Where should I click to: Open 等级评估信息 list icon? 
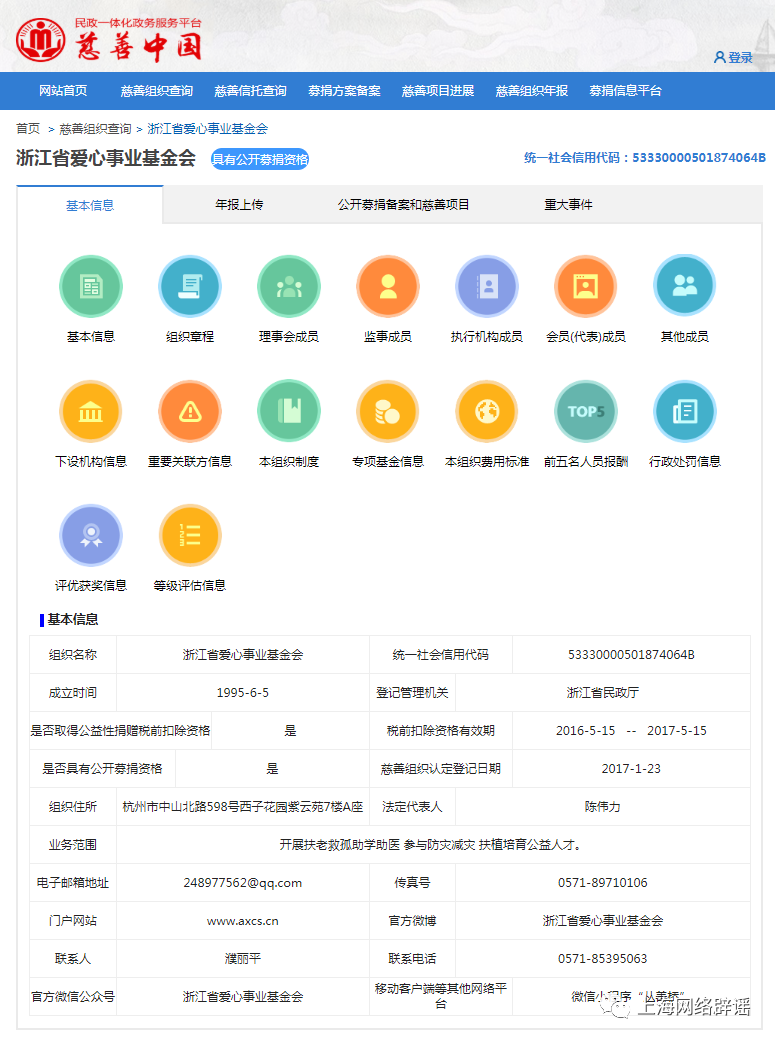[x=190, y=535]
